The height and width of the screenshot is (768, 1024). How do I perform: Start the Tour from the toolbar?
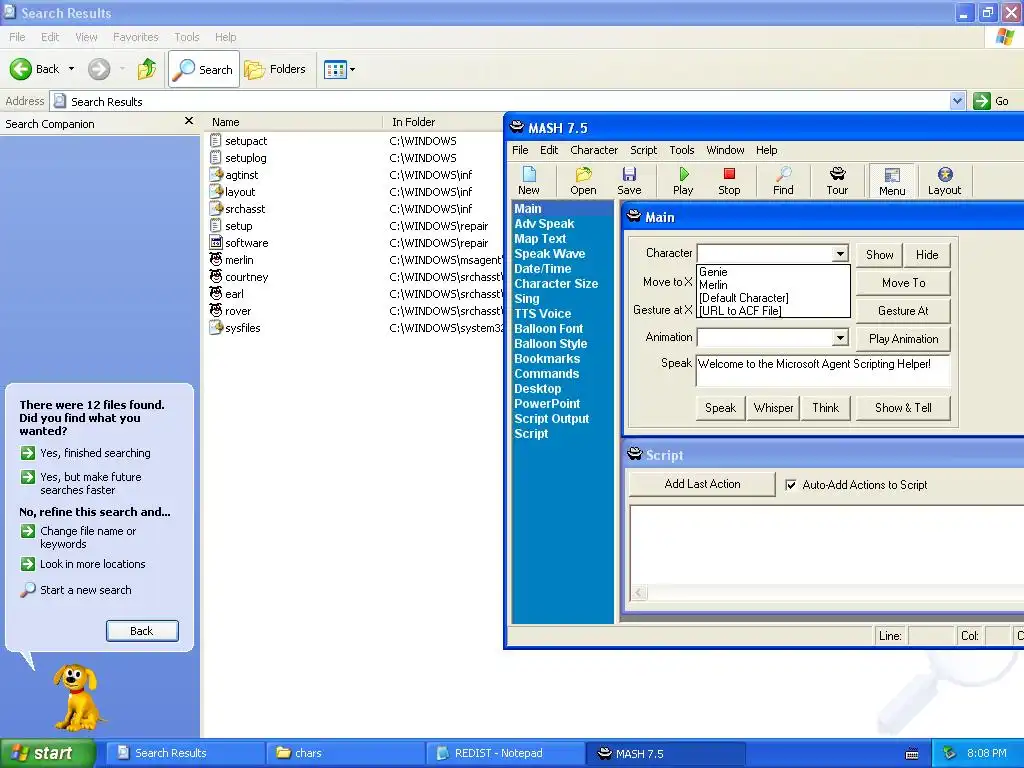pos(837,180)
